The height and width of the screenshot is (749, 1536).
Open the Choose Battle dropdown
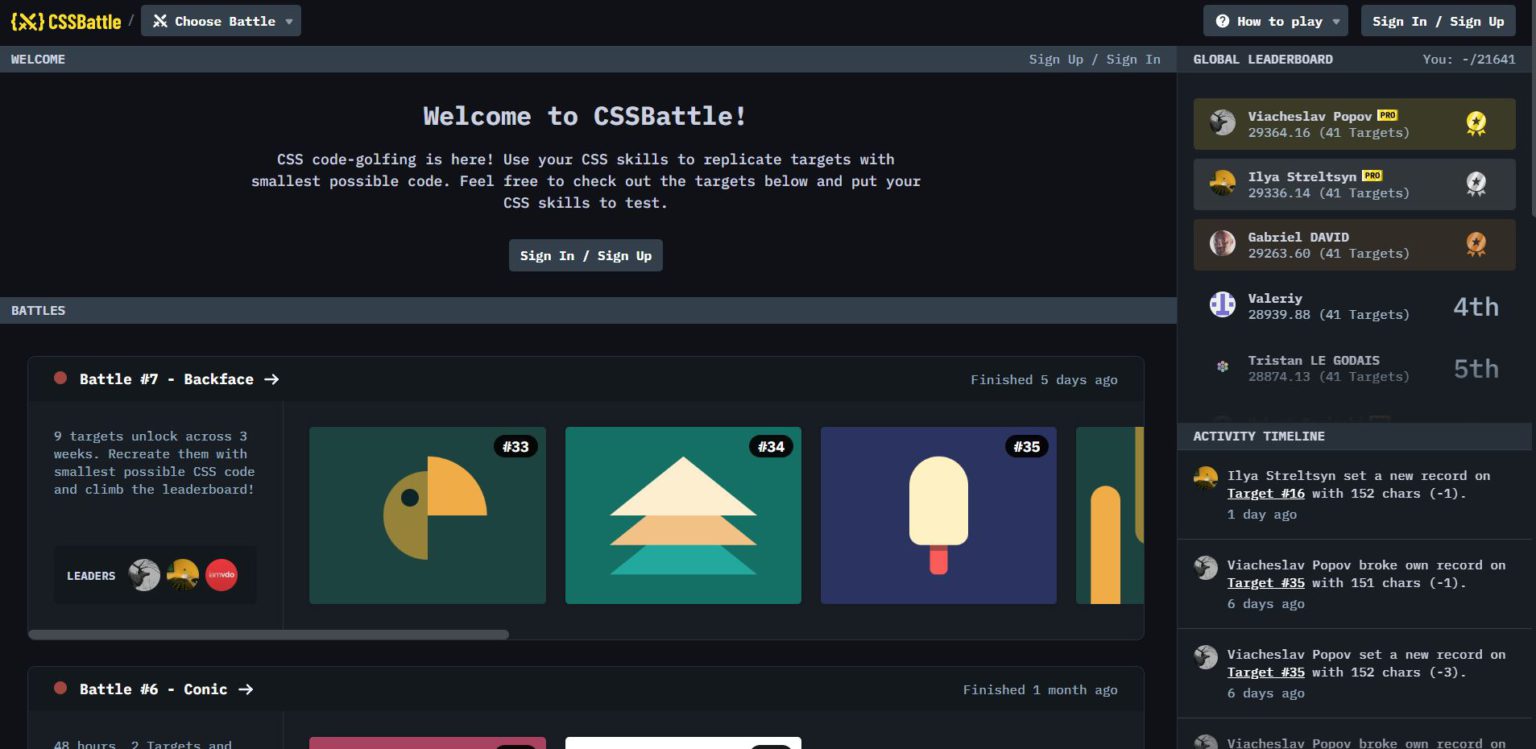pyautogui.click(x=221, y=21)
